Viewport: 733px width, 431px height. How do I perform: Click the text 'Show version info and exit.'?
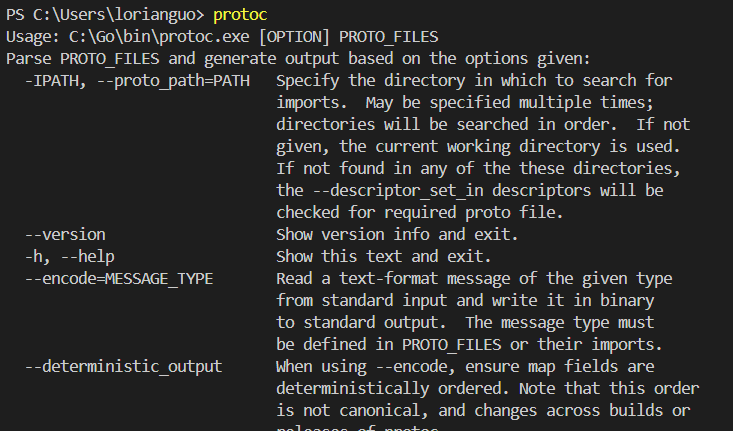pyautogui.click(x=396, y=234)
